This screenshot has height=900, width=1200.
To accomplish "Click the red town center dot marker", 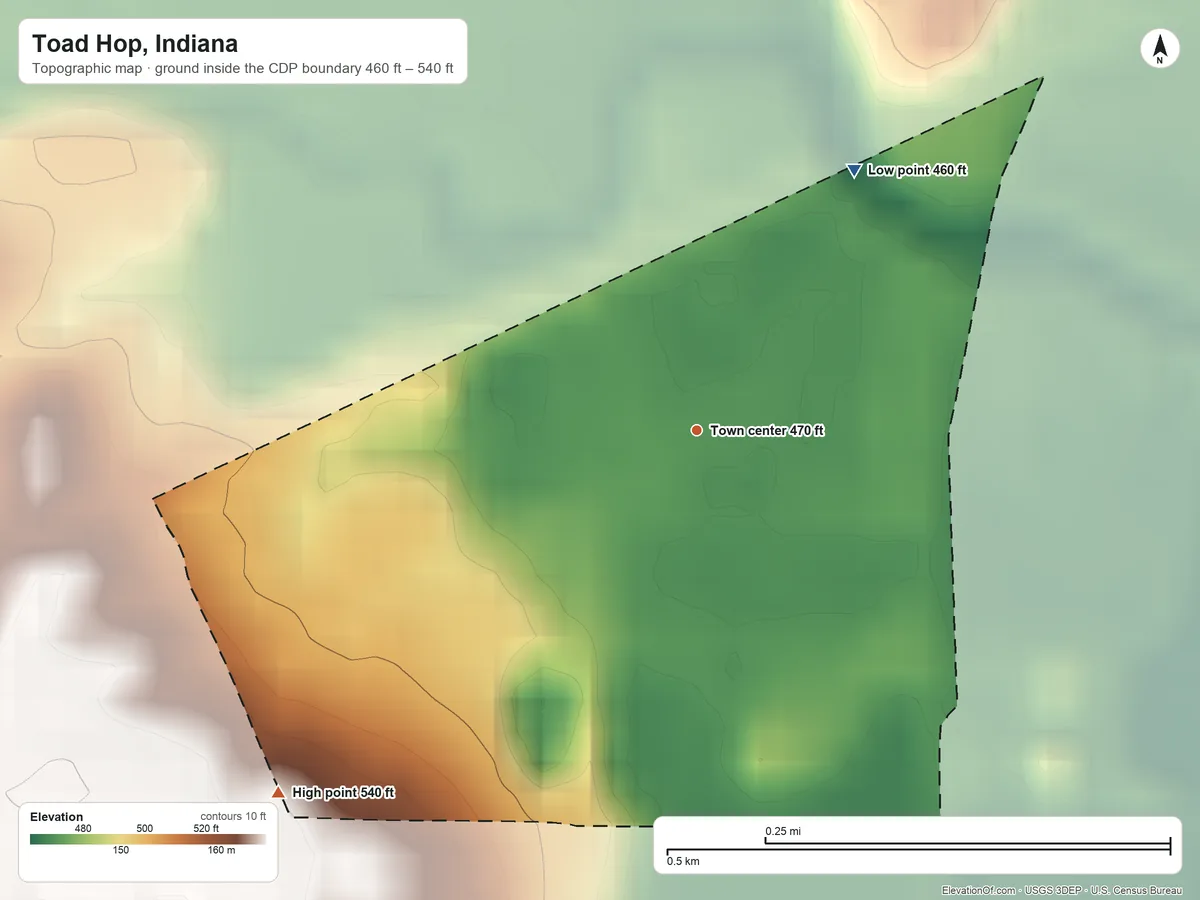I will click(696, 430).
